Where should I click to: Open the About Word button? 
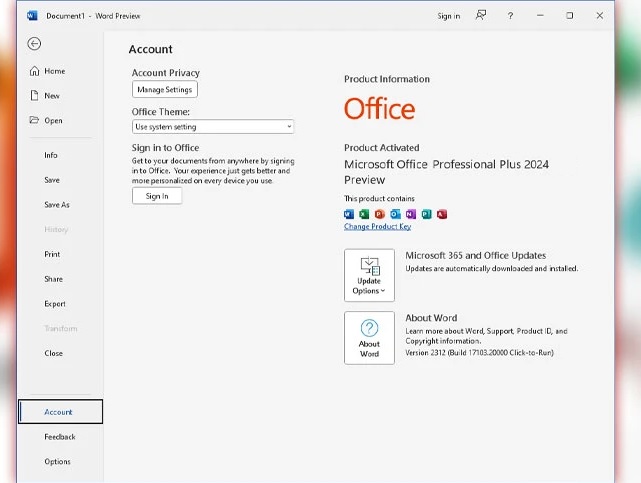pos(369,338)
